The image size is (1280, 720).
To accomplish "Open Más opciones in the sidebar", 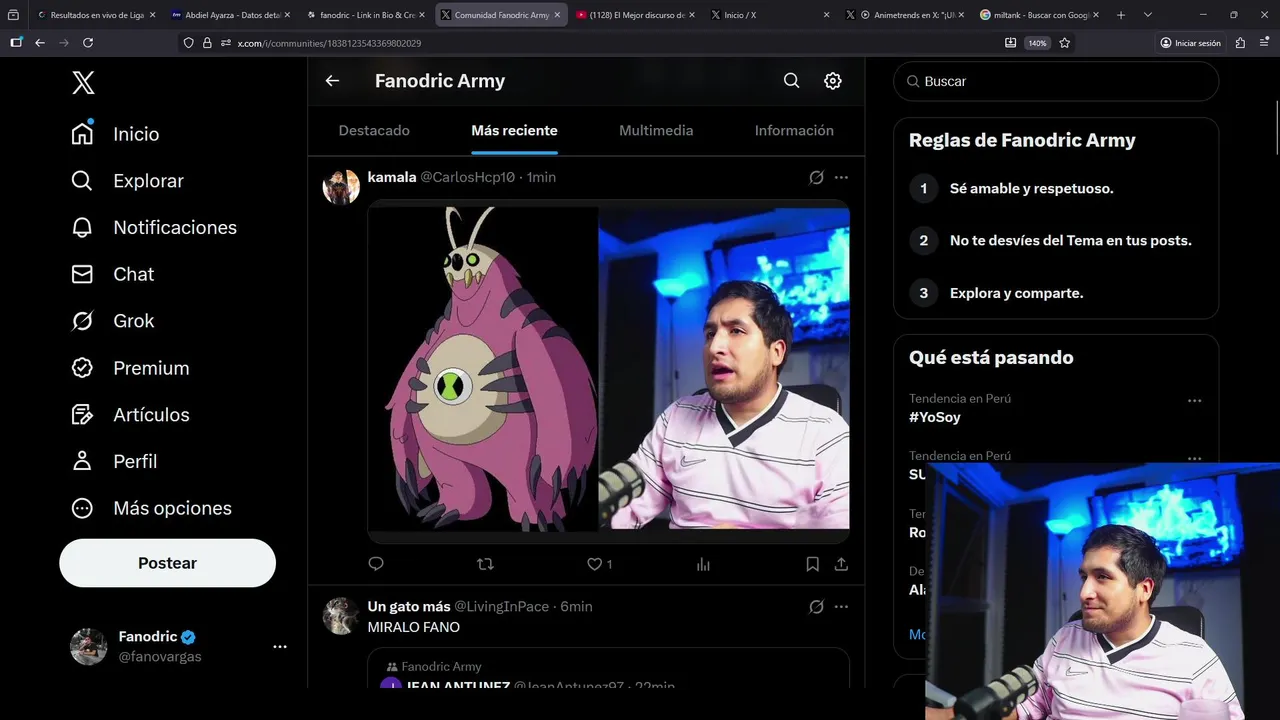I will pos(151,508).
